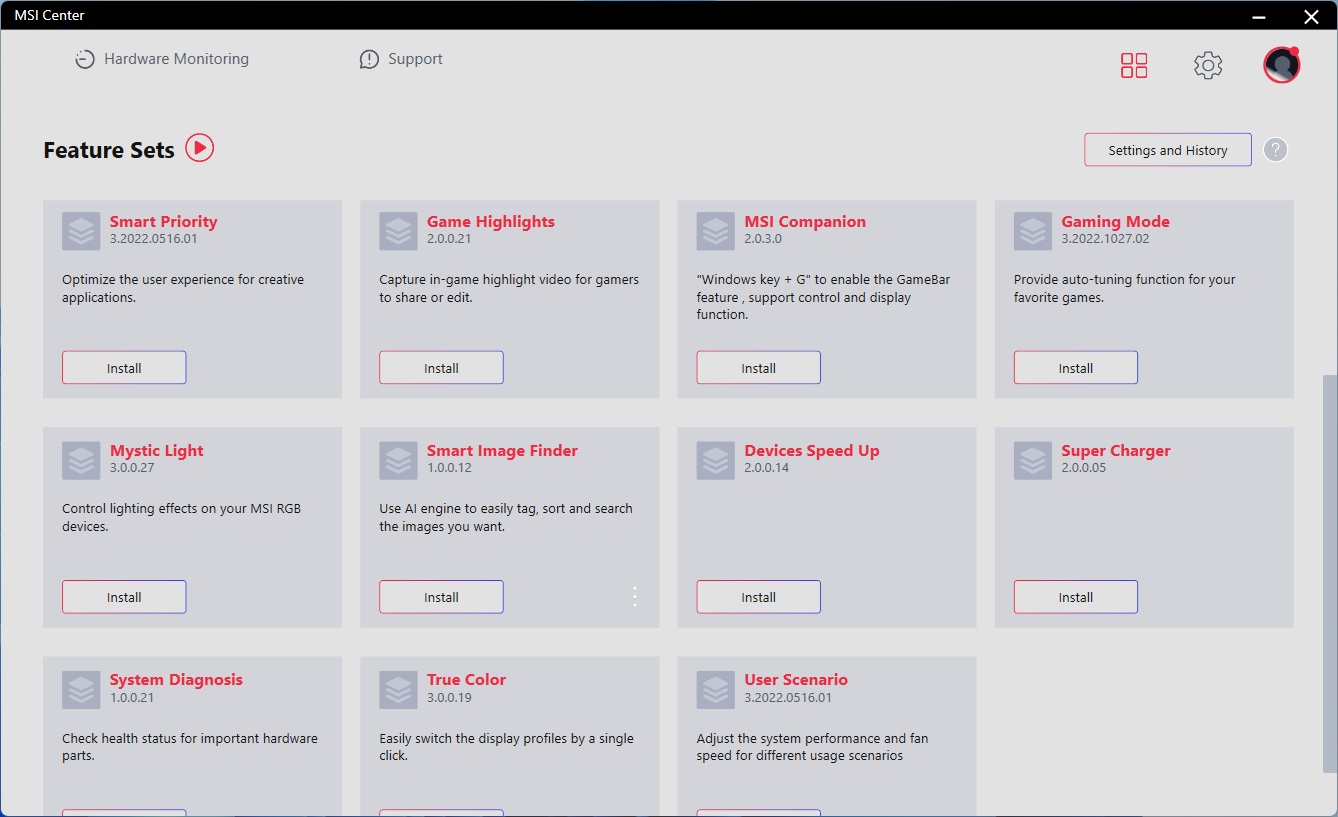
Task: Open the settings gear icon
Action: click(1208, 66)
